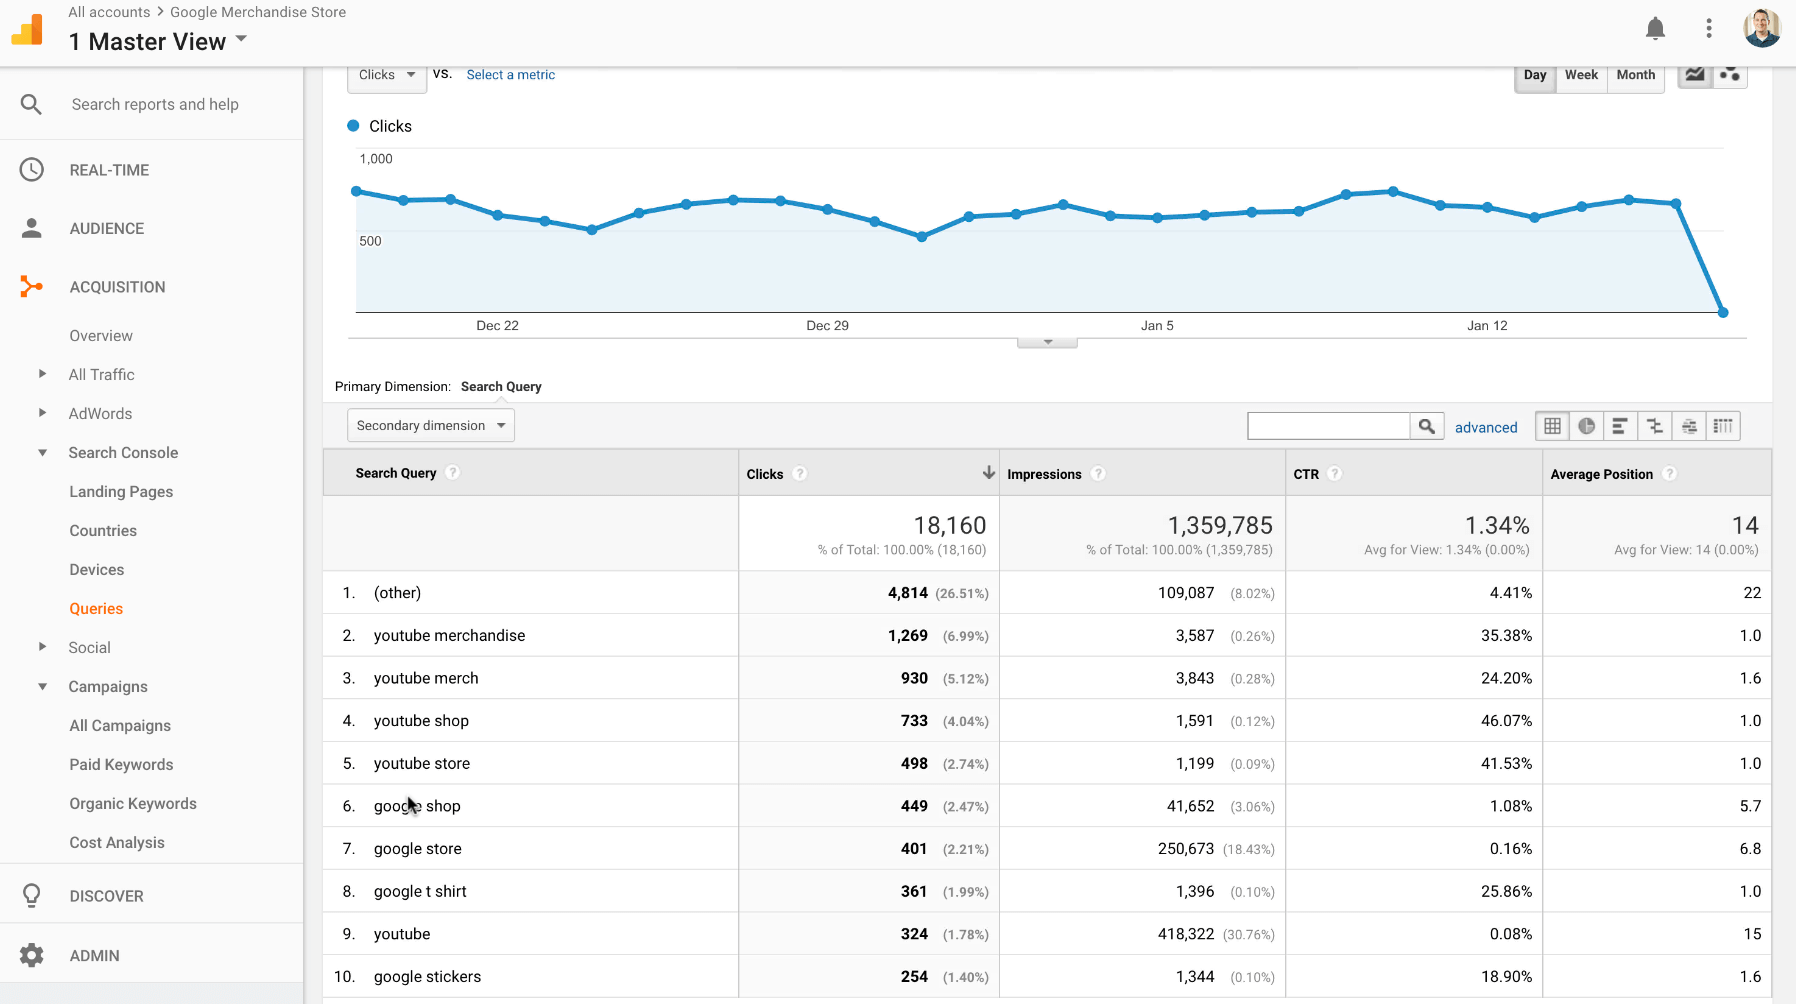Open All Campaigns report
Screen dimensions: 1796x1004
click(x=120, y=725)
